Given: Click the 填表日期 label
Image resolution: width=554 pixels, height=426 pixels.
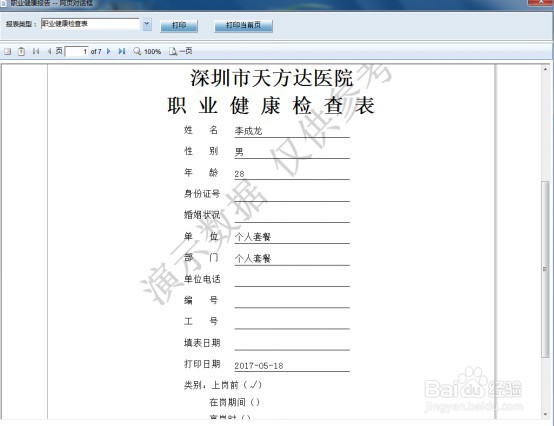Looking at the screenshot, I should point(202,343).
